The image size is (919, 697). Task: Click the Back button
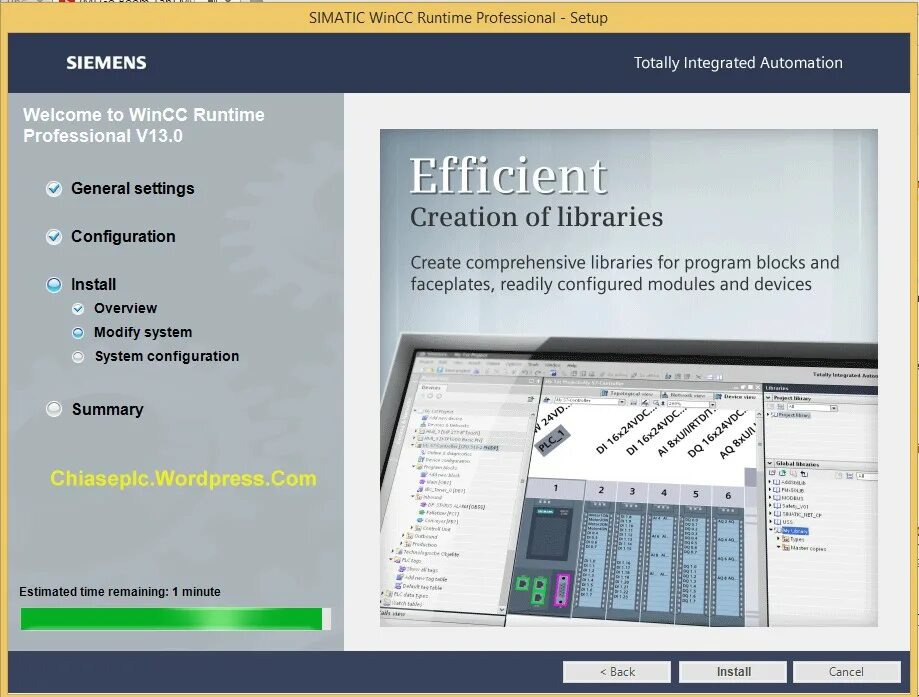617,672
